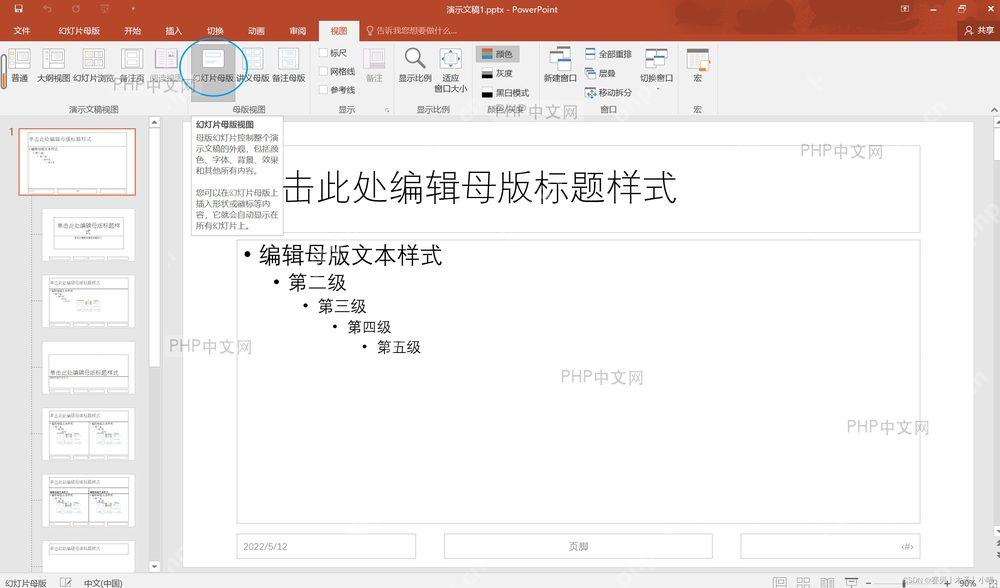Screen dimensions: 1000x588
Task: Select the second layout thumbnail (title slide layout)
Action: point(89,235)
